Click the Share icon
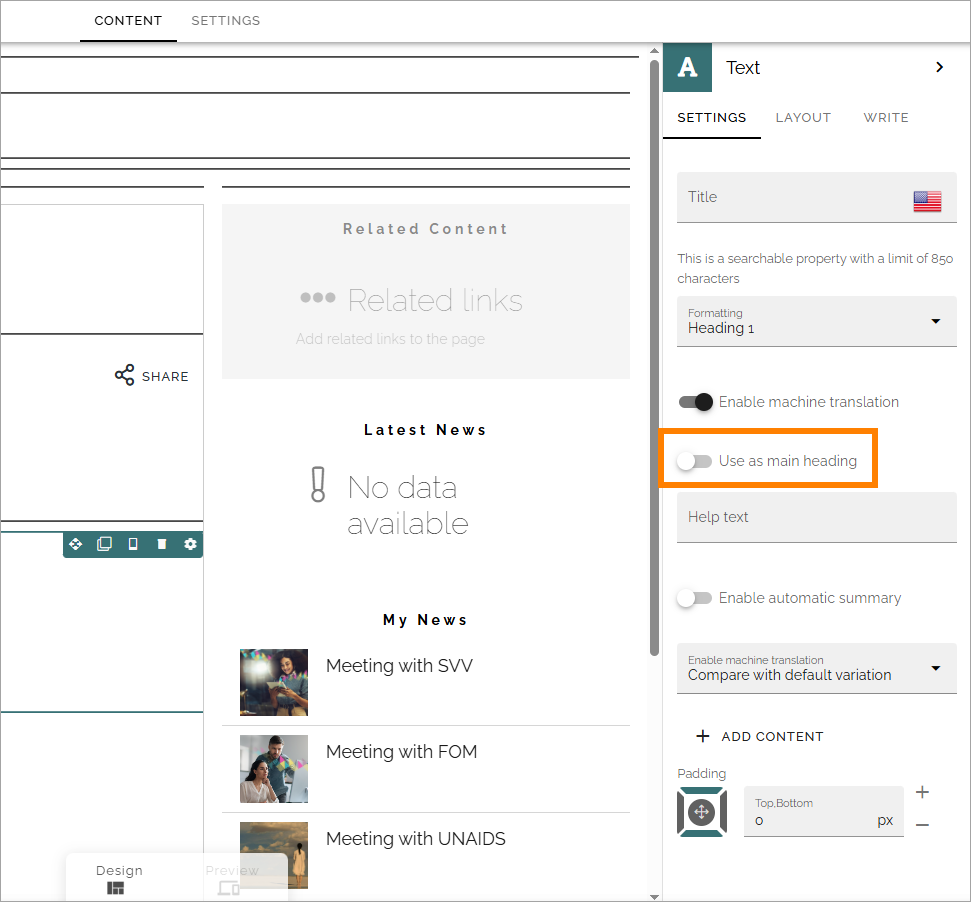 124,375
